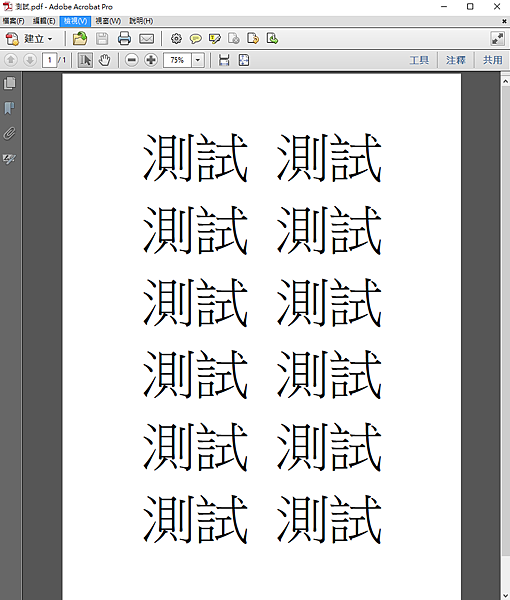This screenshot has width=510, height=600.
Task: Show the attachments paperclip panel
Action: [x=10, y=134]
